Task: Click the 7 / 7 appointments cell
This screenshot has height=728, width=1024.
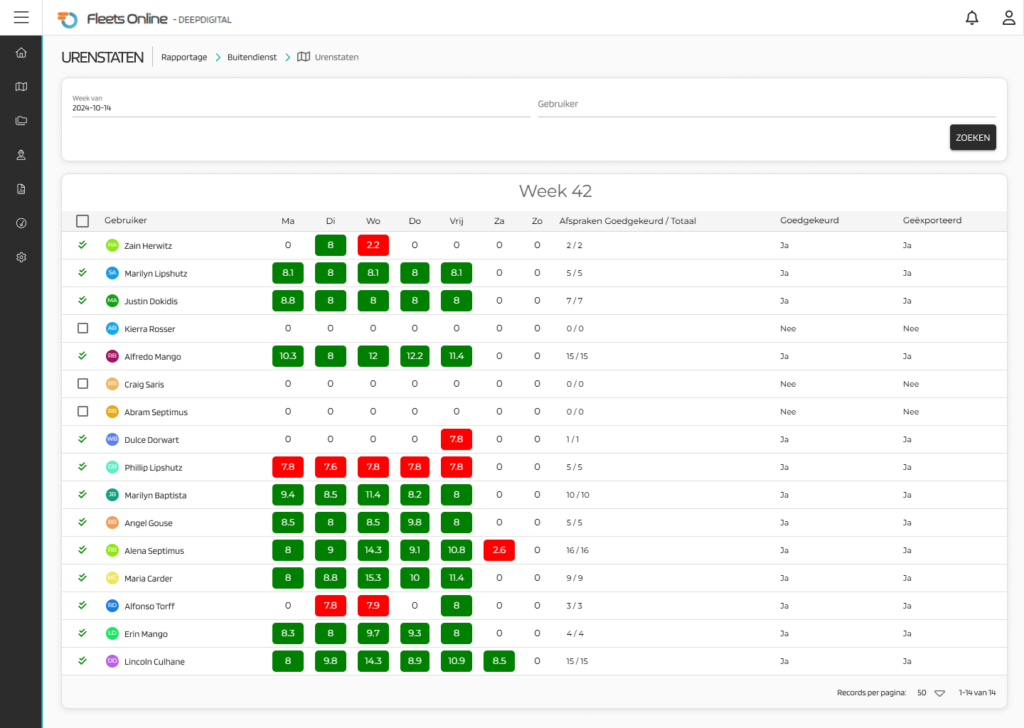Action: point(575,301)
